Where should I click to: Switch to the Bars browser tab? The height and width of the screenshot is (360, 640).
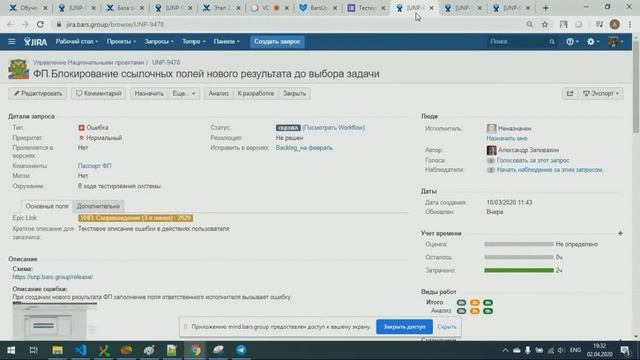coord(318,8)
